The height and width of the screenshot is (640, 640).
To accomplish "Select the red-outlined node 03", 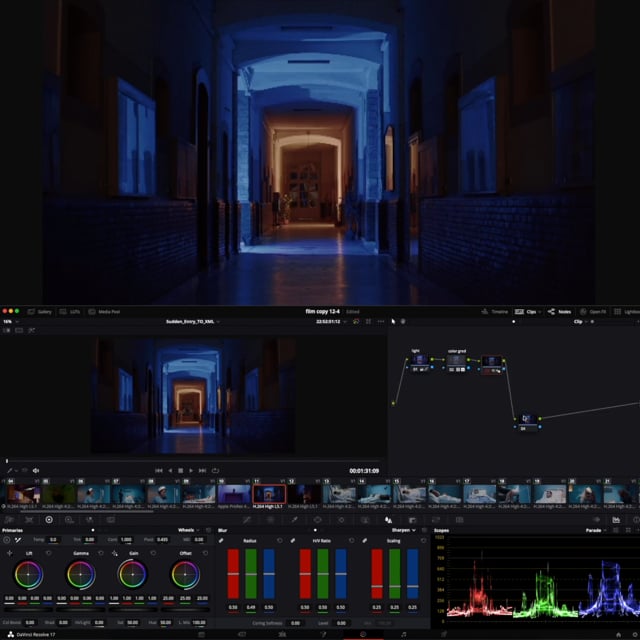I will pos(491,364).
